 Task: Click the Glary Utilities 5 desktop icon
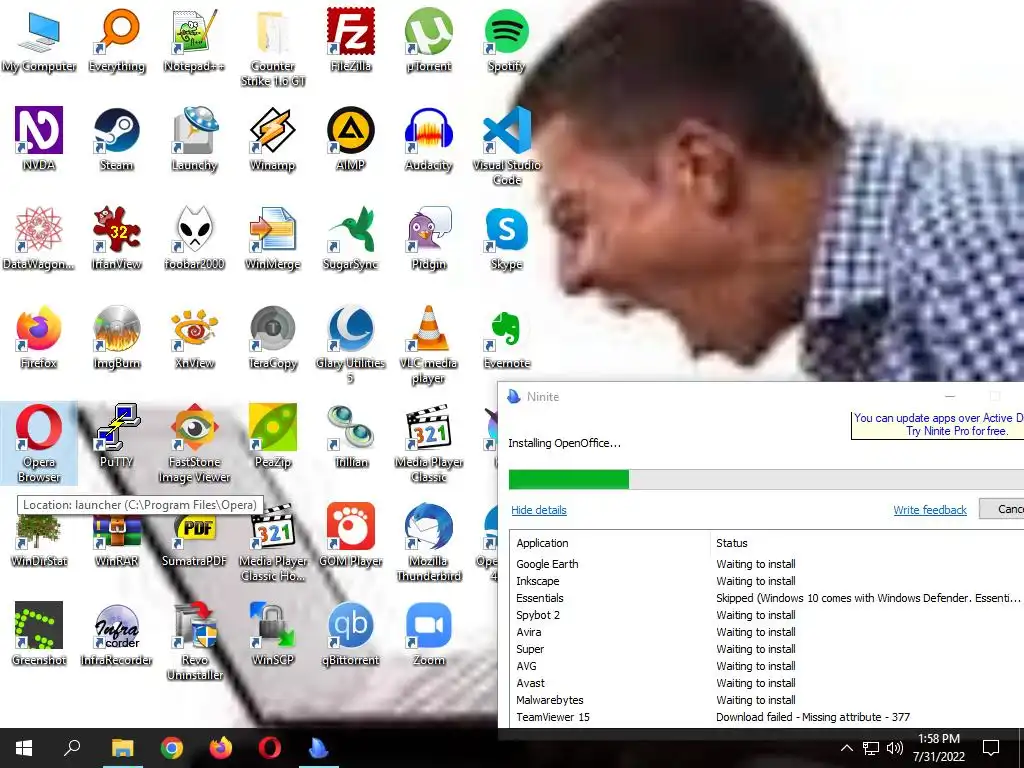pyautogui.click(x=351, y=345)
